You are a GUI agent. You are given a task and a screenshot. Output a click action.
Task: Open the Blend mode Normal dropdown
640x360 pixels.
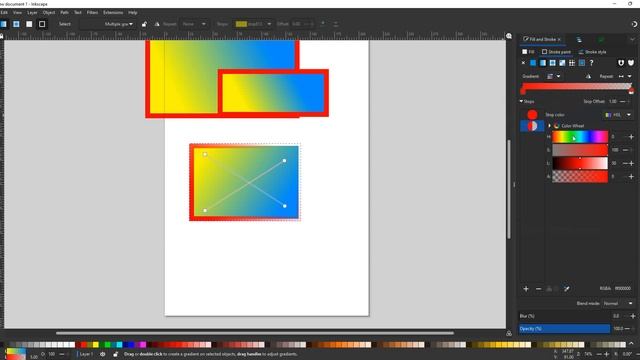618,303
